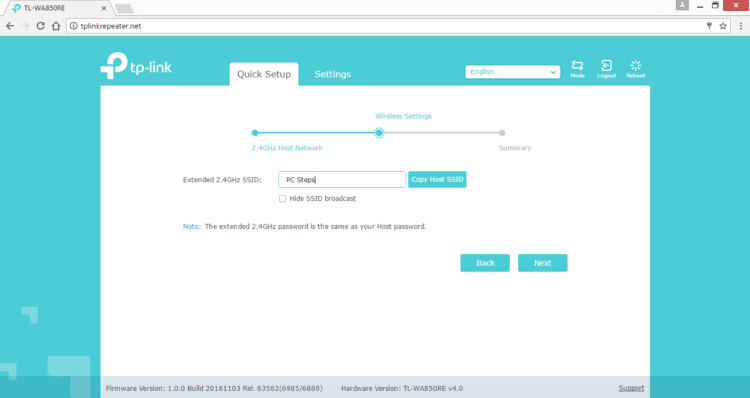Switch to the Quick Setup tab
This screenshot has height=398, width=750.
[x=264, y=74]
